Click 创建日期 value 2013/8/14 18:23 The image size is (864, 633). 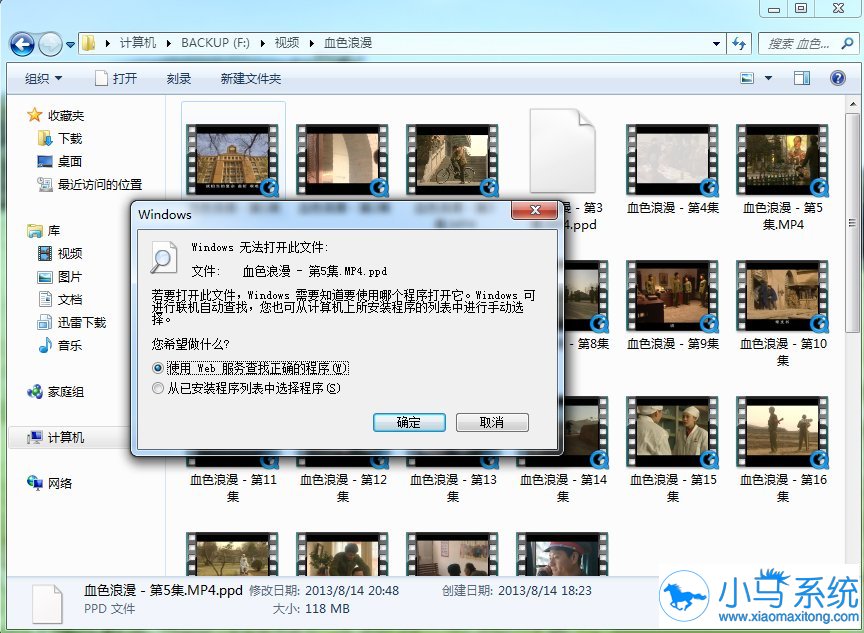(544, 591)
